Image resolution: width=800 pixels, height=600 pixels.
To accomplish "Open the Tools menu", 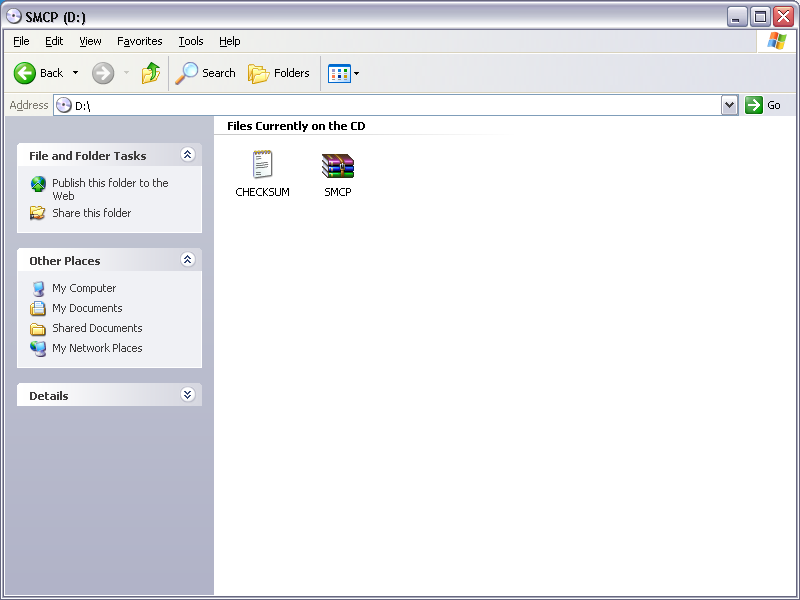I will [190, 41].
